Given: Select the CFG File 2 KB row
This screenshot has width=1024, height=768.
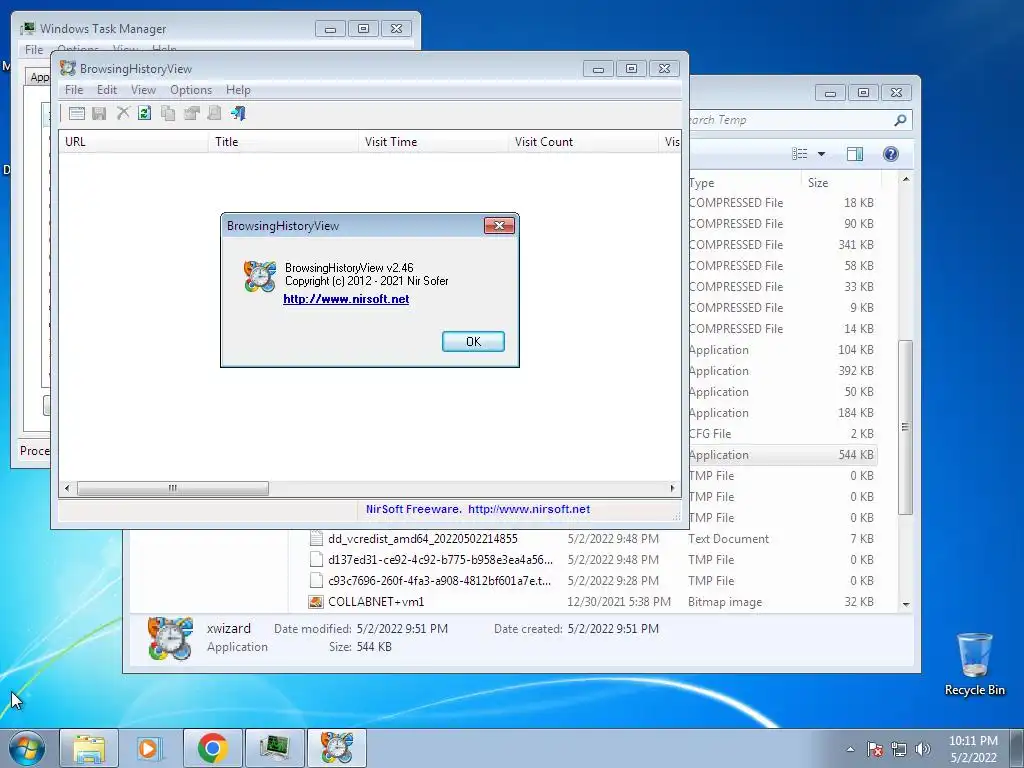Looking at the screenshot, I should (x=782, y=434).
